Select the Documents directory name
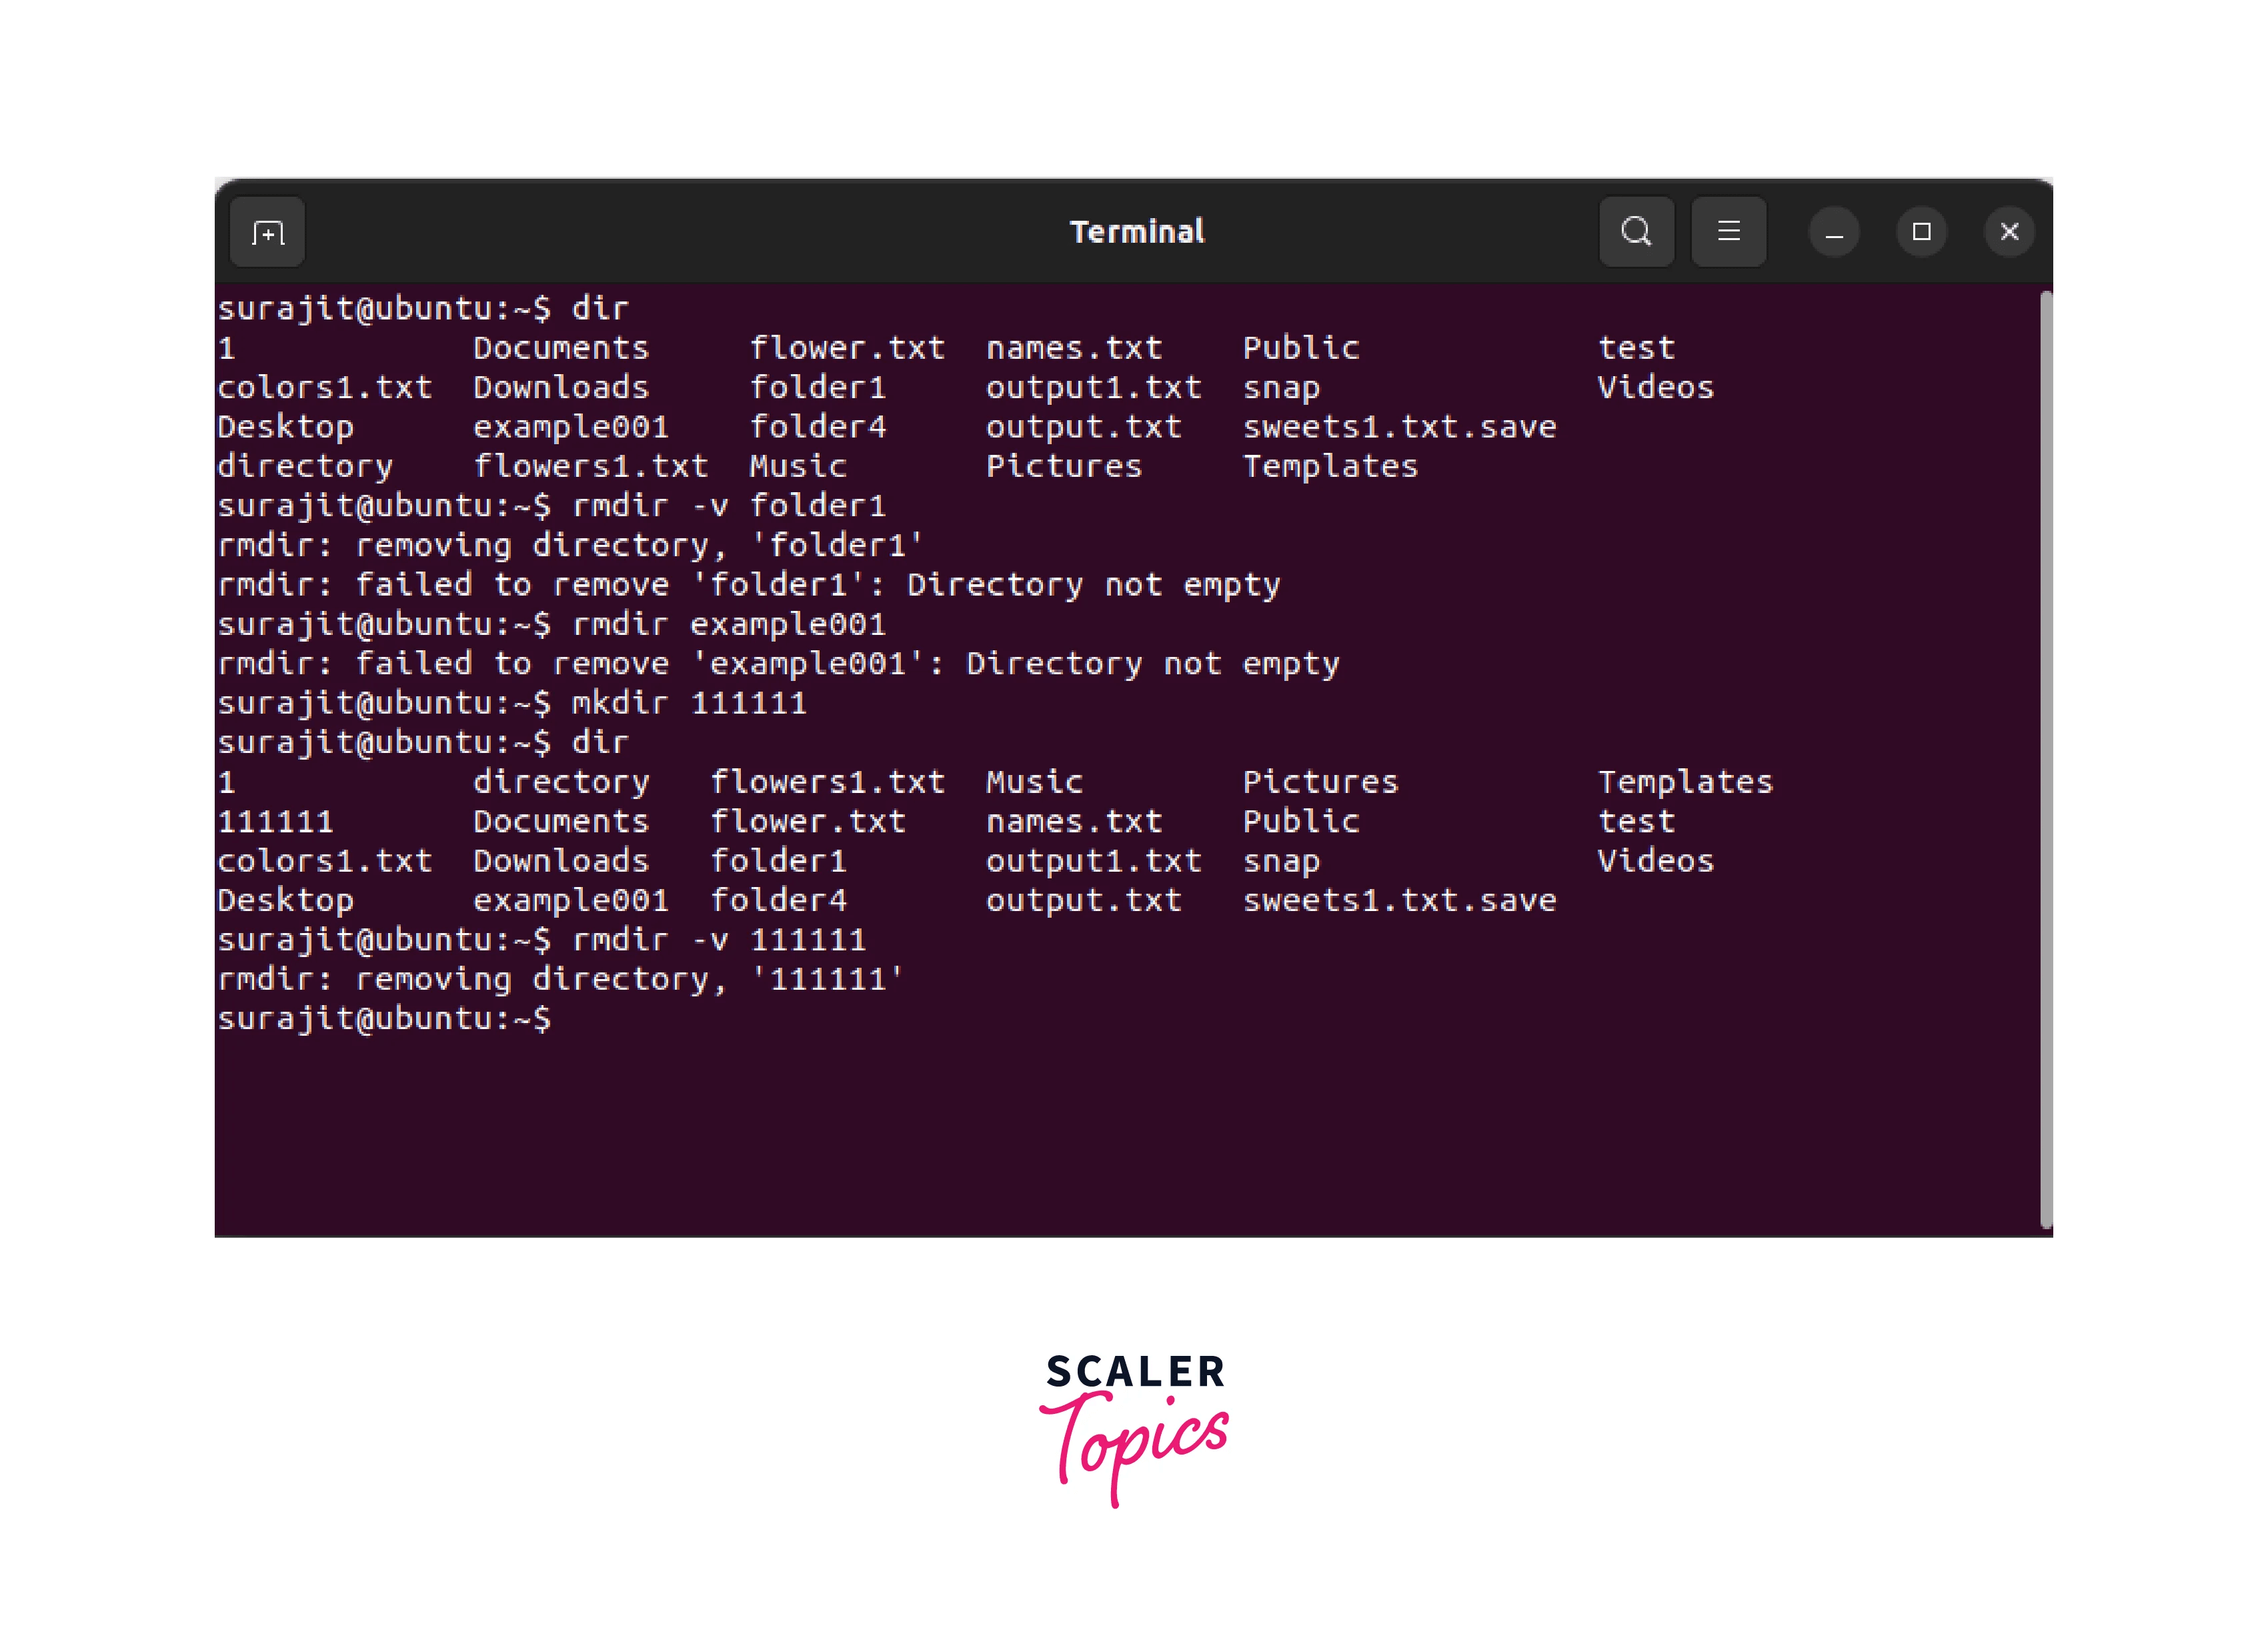 [x=562, y=347]
